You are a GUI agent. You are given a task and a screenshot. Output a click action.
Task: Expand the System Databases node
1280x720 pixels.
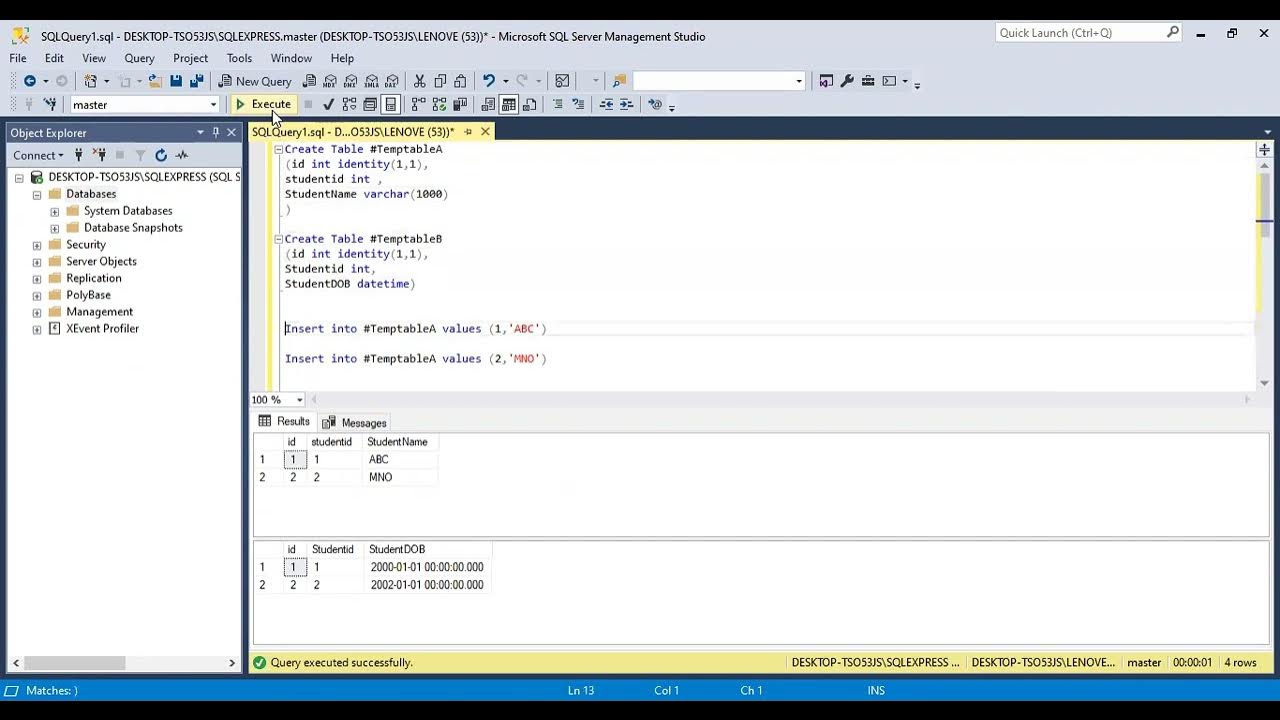[x=55, y=211]
